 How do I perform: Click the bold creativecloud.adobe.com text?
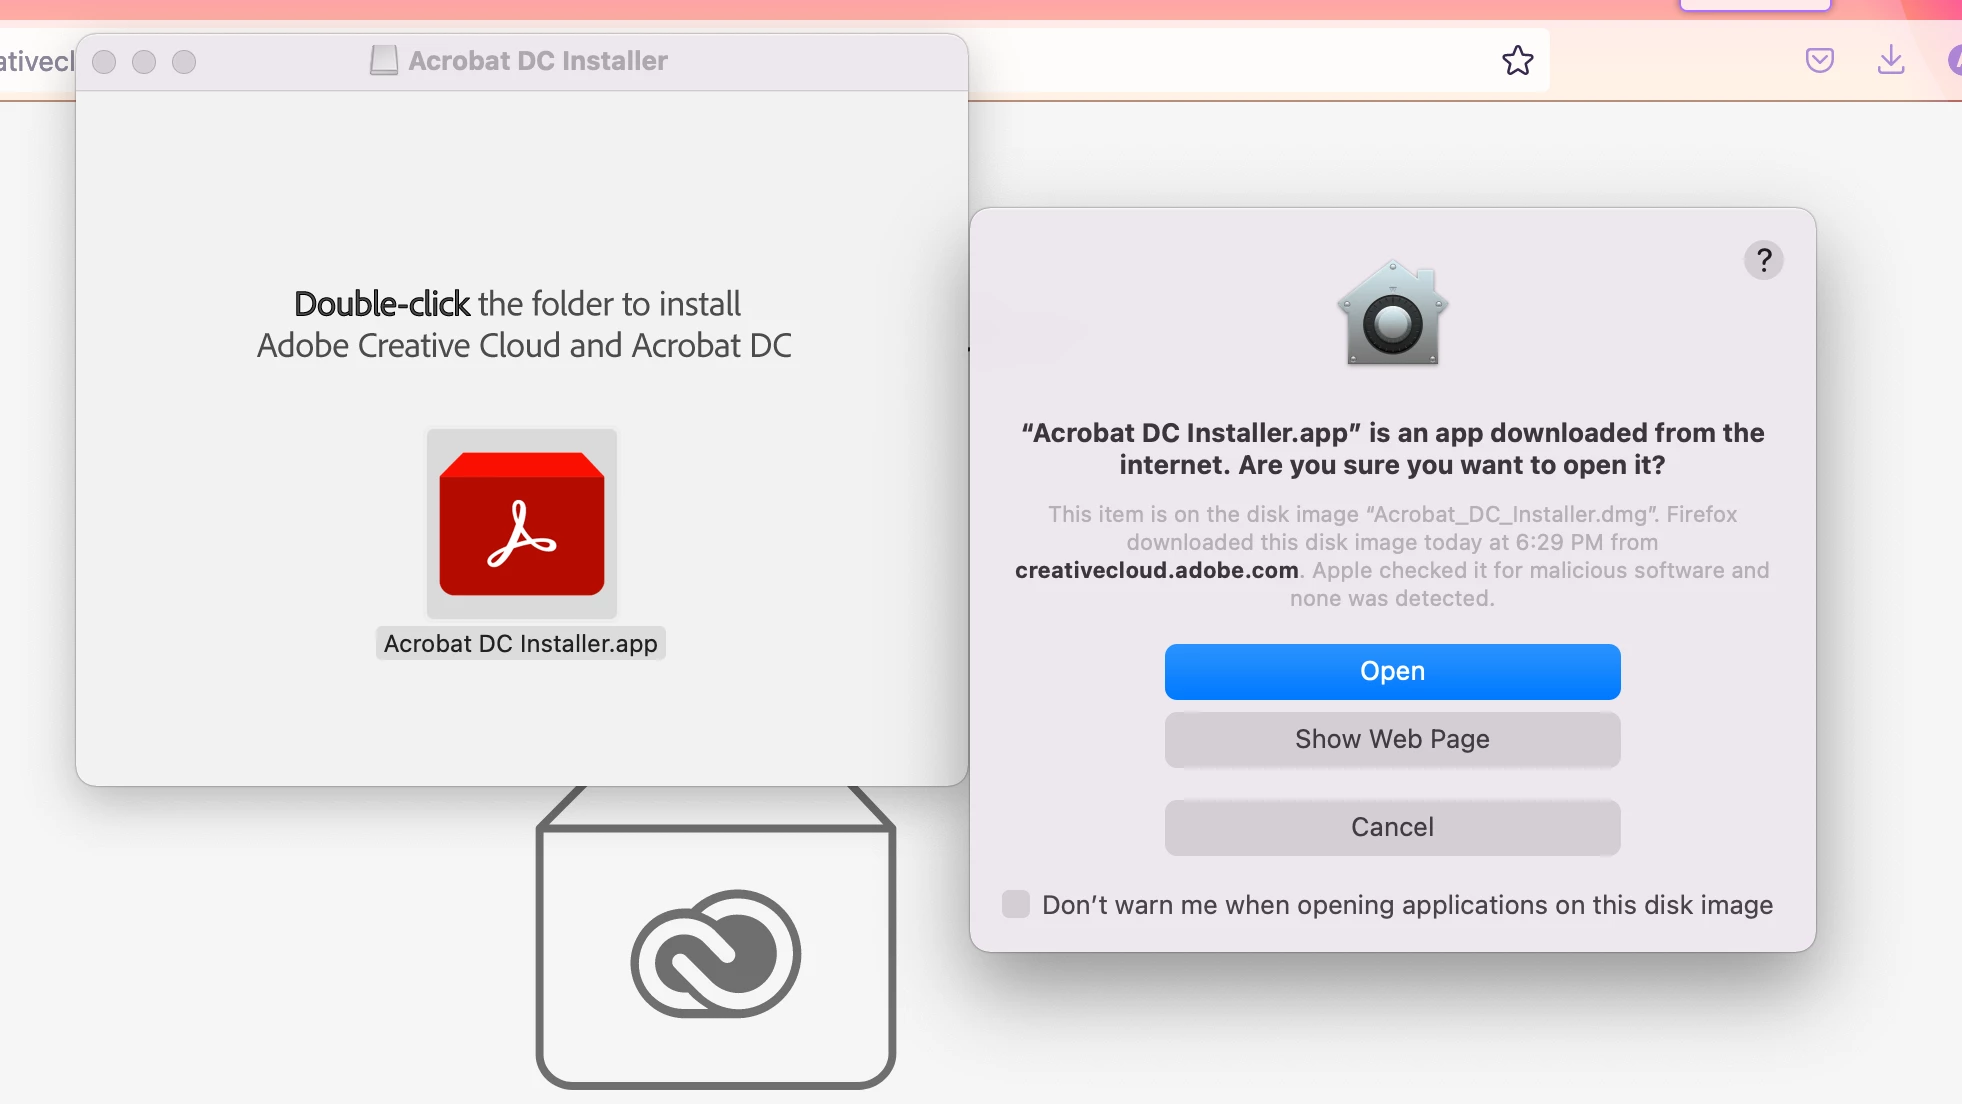click(x=1156, y=570)
